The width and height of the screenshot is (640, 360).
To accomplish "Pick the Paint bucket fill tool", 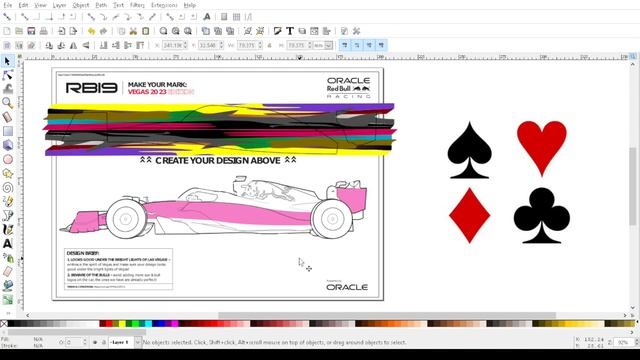I will pos(7,286).
